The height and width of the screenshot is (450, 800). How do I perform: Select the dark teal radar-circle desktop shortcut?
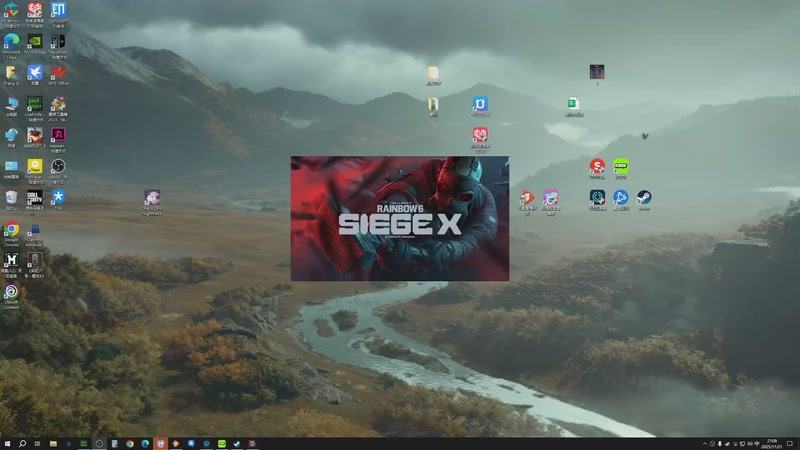coord(597,197)
